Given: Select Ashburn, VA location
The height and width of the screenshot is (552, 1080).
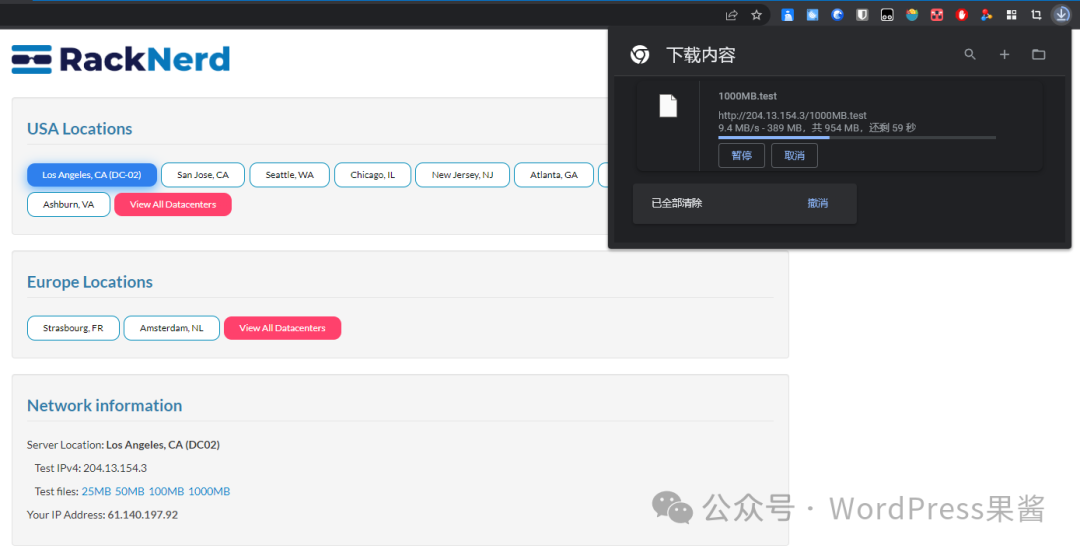Looking at the screenshot, I should pos(68,205).
